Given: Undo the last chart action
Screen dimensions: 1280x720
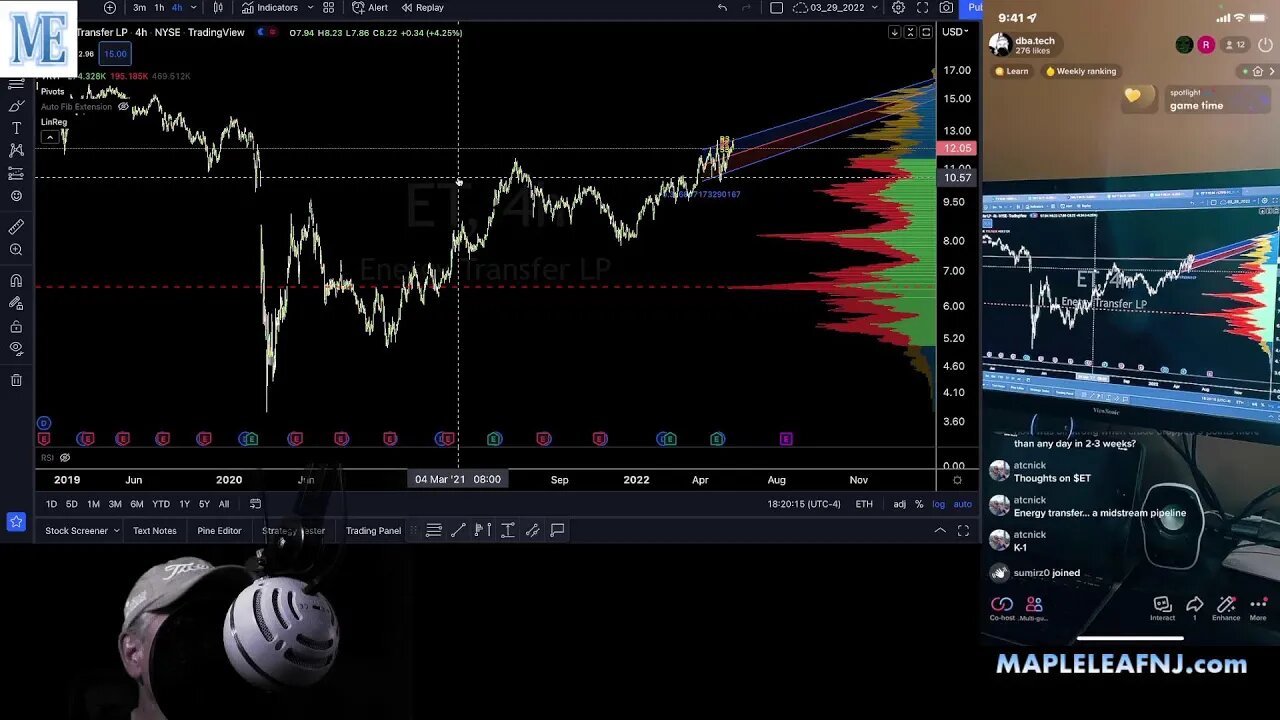Looking at the screenshot, I should tap(722, 7).
